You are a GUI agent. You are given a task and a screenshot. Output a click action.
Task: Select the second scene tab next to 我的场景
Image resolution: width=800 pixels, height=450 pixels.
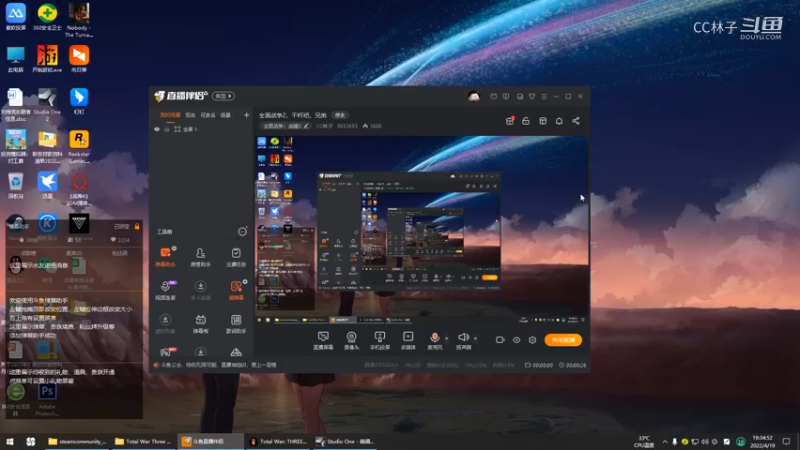click(x=190, y=115)
